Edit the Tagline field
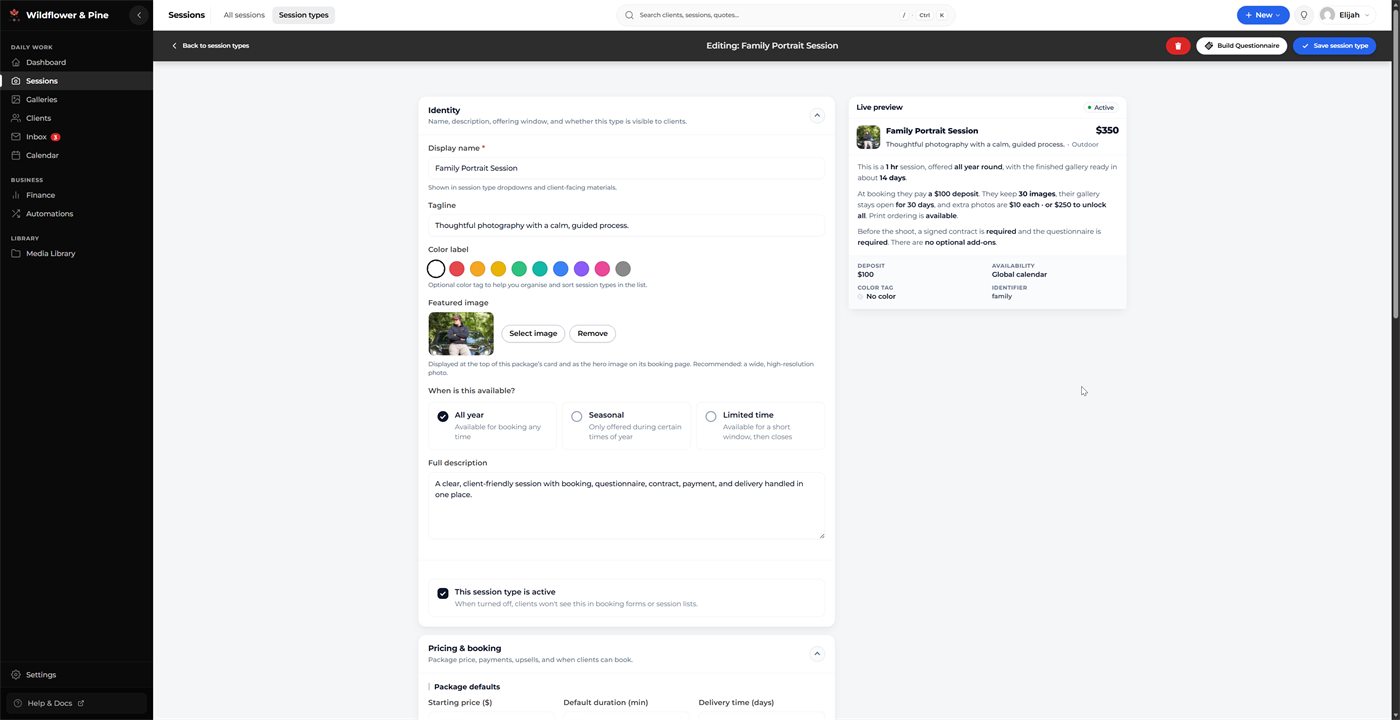 coord(626,225)
